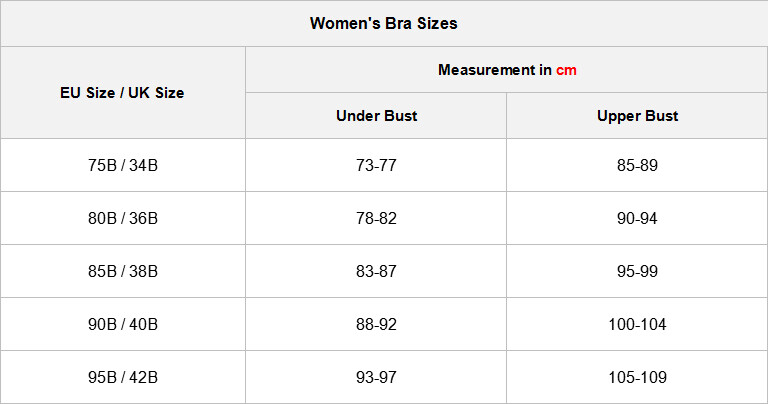Click the 95B / 42B size cell
This screenshot has height=404, width=768.
[x=122, y=377]
